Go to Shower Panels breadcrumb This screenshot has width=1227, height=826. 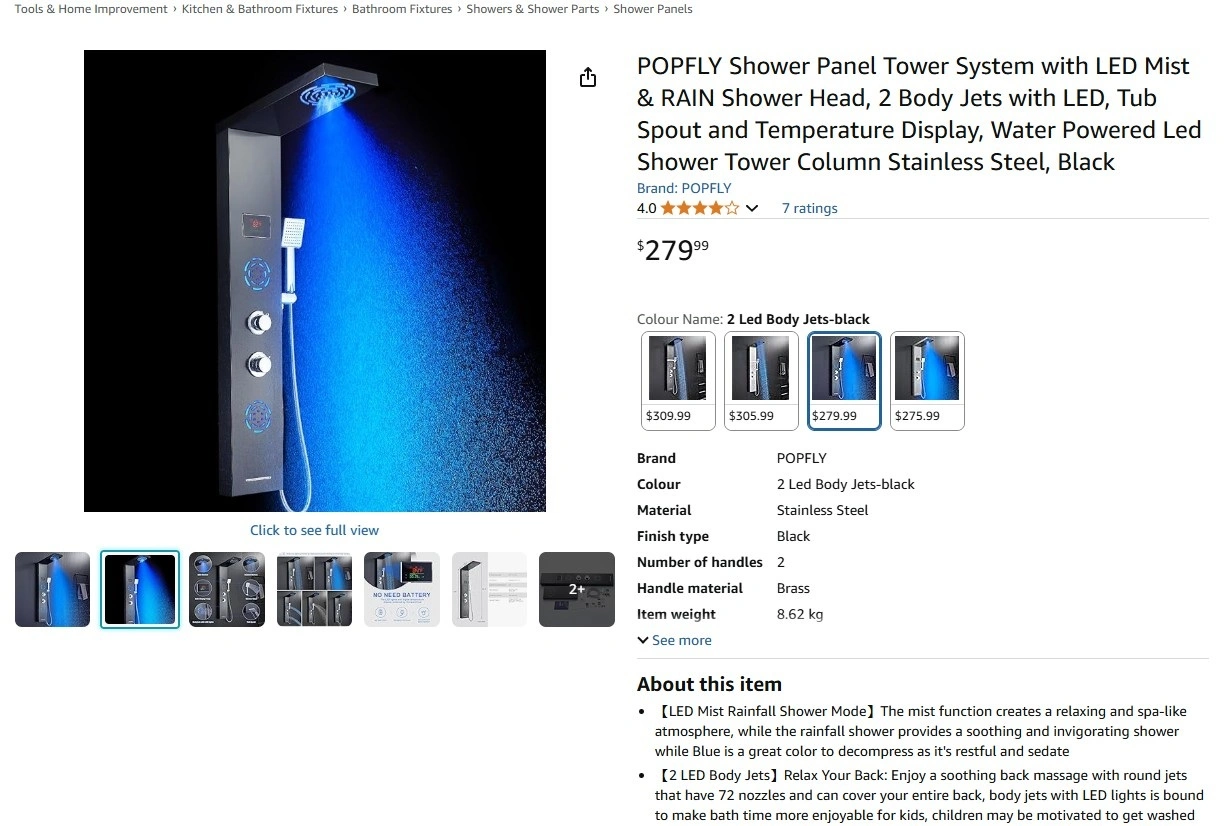click(x=652, y=9)
